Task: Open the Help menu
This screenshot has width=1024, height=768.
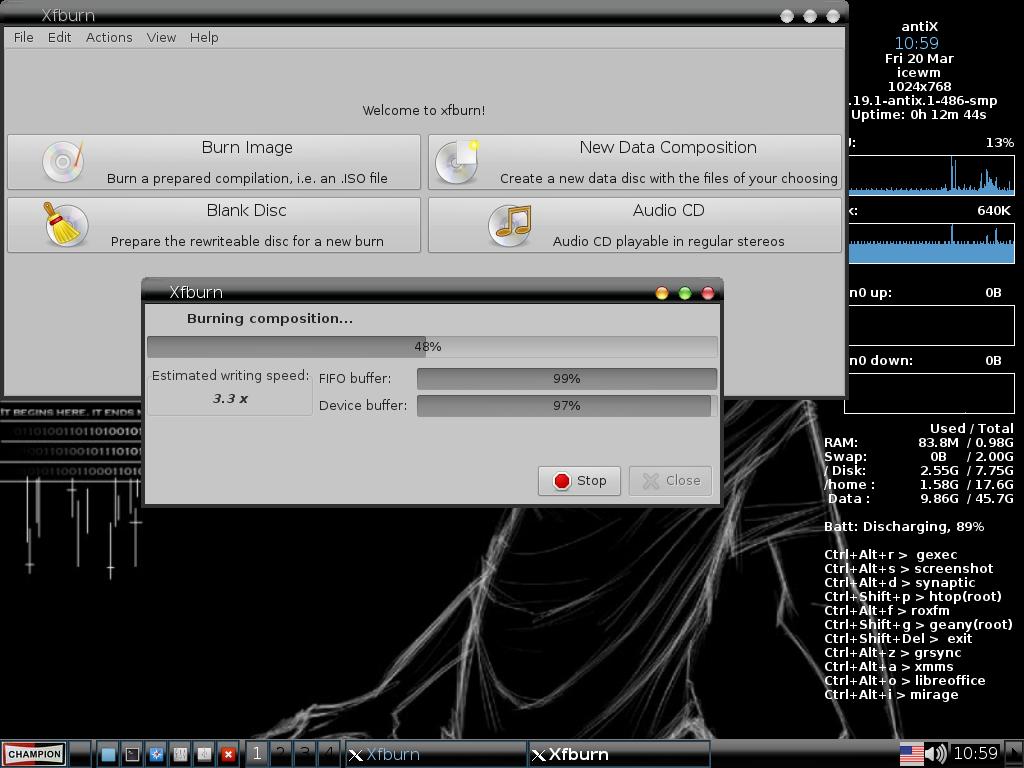Action: [x=204, y=37]
